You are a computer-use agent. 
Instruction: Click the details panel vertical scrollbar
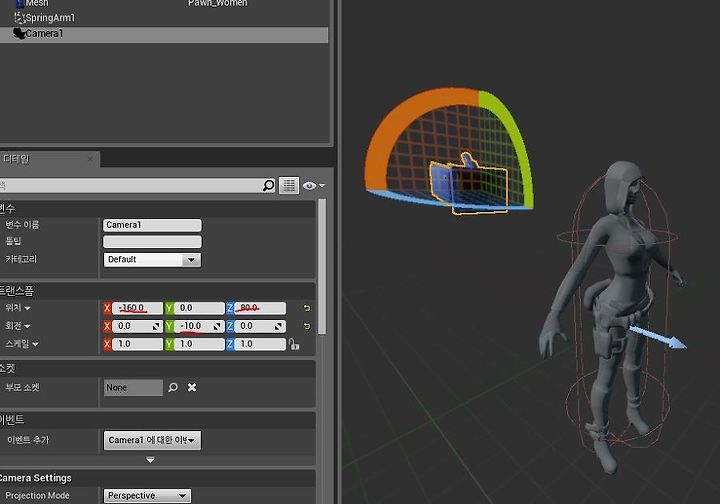coord(322,266)
